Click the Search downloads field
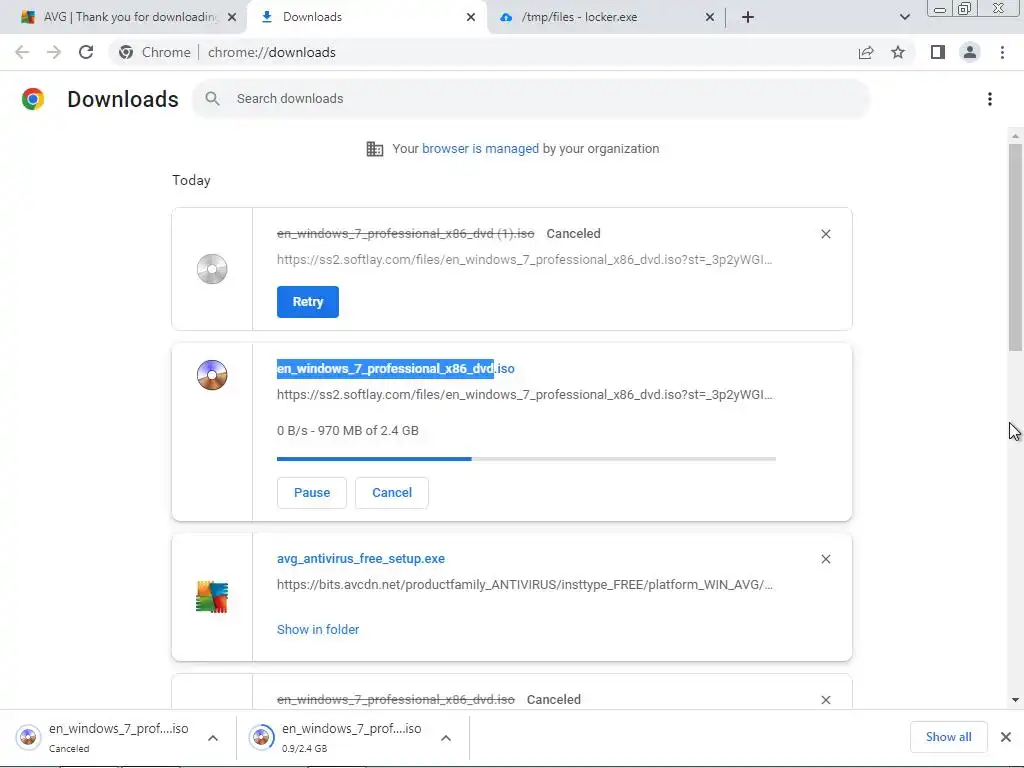 pos(540,99)
